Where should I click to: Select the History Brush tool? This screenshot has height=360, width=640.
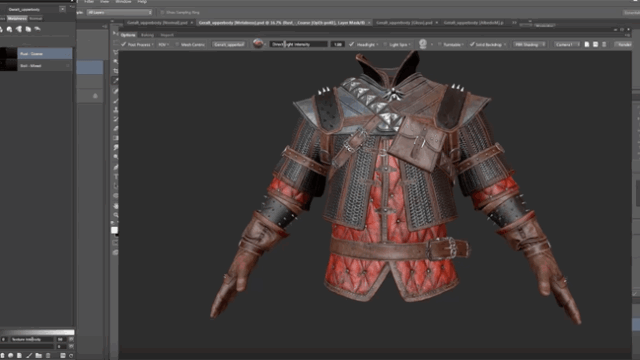point(116,119)
